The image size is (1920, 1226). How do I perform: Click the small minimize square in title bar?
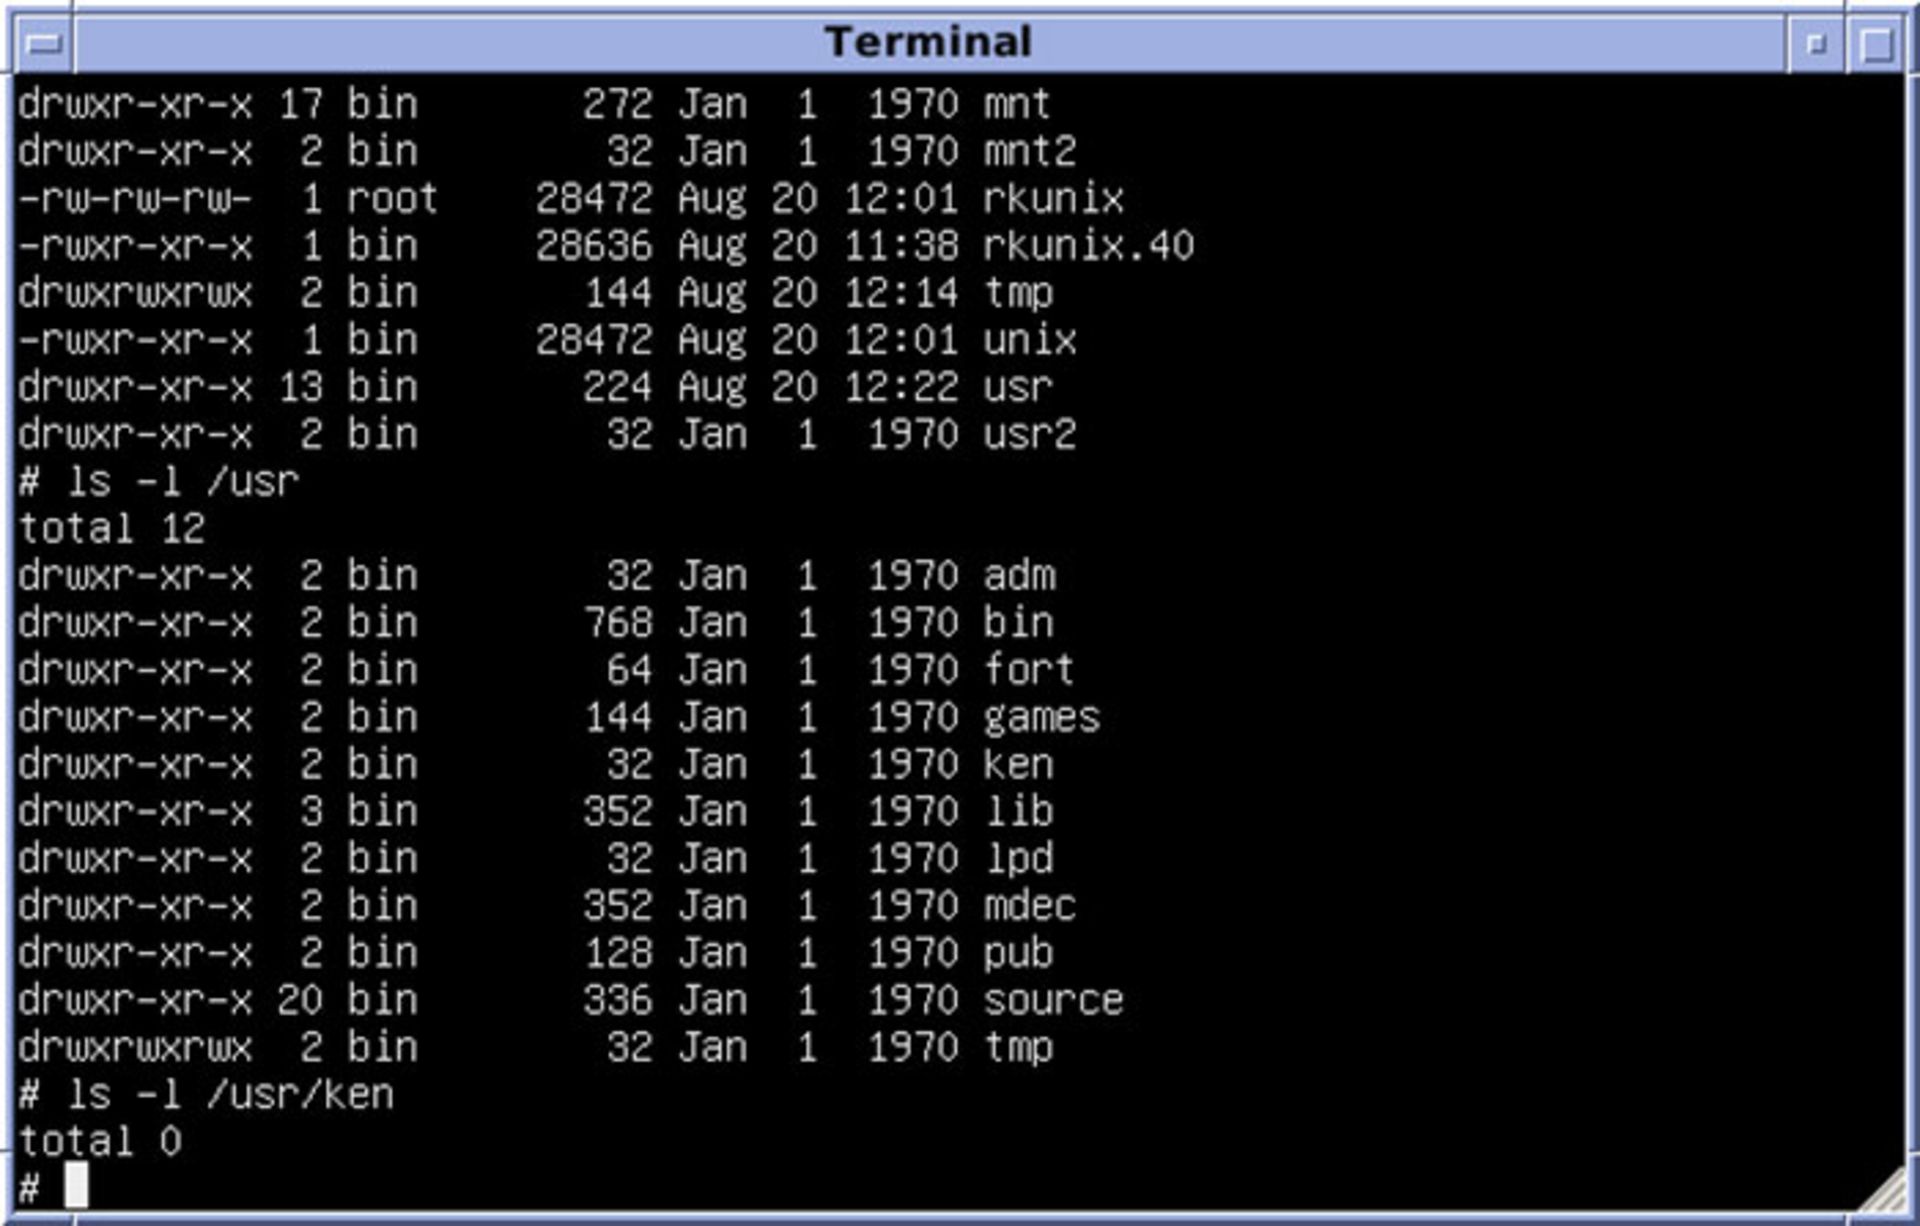[x=1817, y=44]
